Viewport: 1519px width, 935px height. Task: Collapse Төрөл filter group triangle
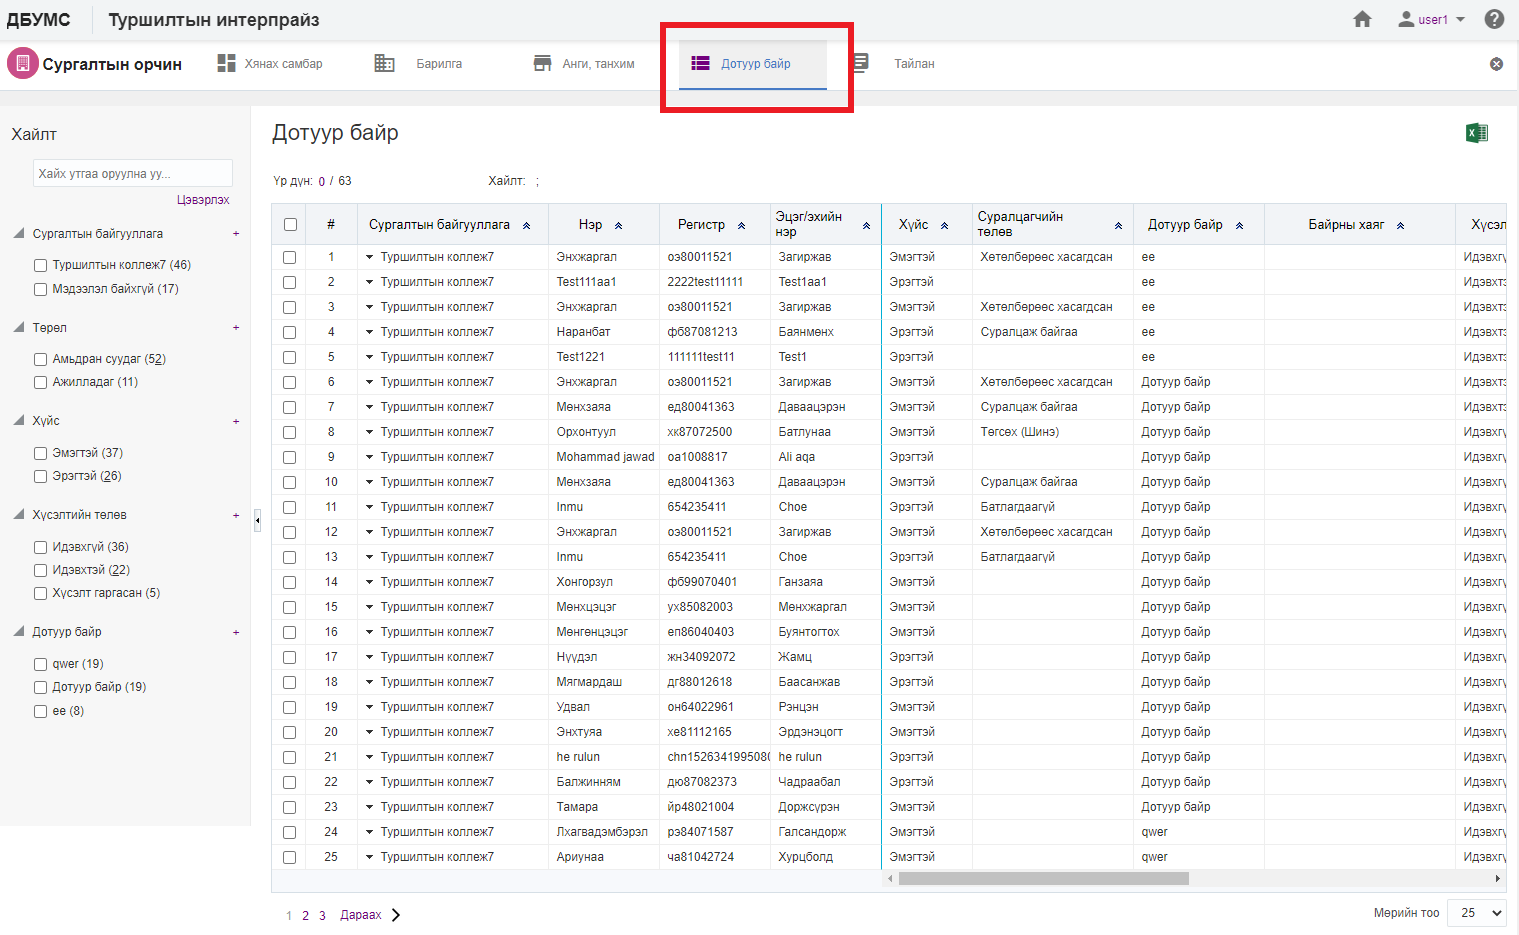pos(19,327)
